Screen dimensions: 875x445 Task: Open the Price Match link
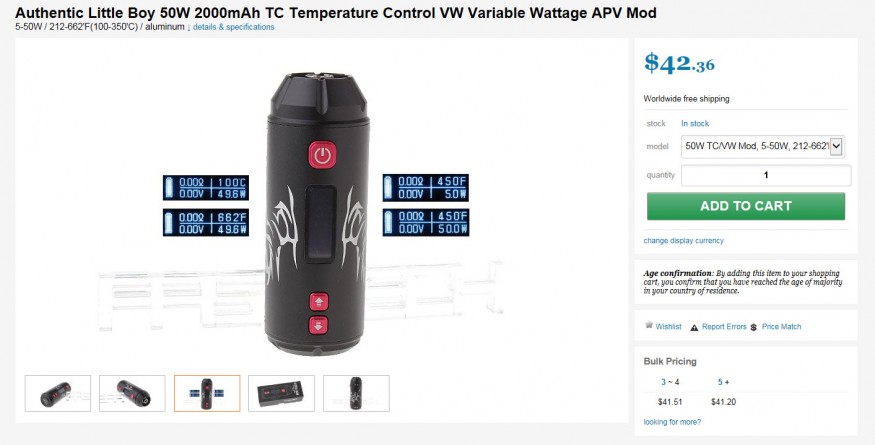tap(781, 327)
